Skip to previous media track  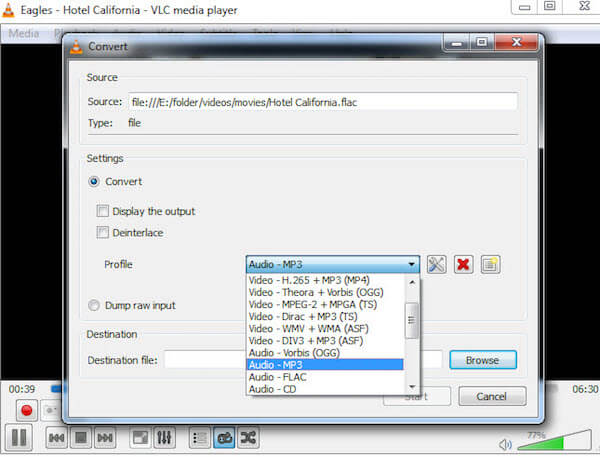pyautogui.click(x=57, y=437)
